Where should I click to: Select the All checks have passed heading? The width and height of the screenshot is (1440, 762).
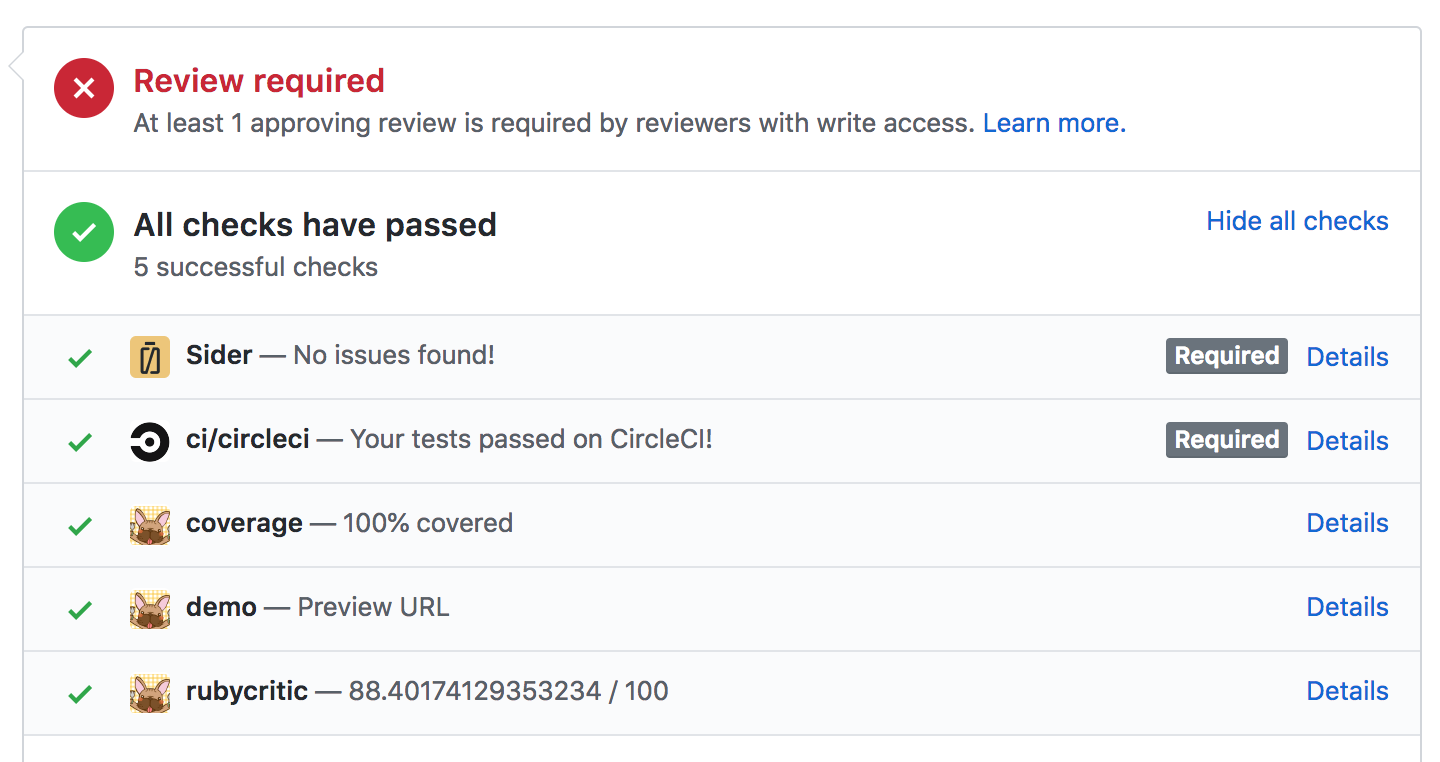point(315,225)
